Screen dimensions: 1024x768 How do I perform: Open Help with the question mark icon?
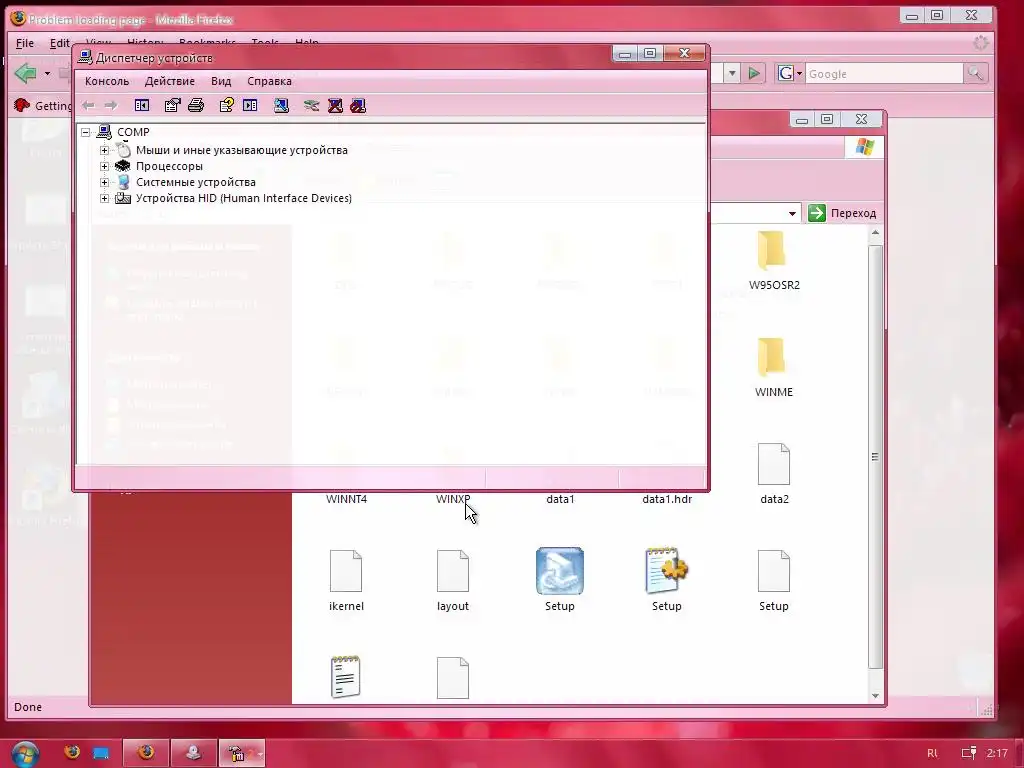pos(227,105)
